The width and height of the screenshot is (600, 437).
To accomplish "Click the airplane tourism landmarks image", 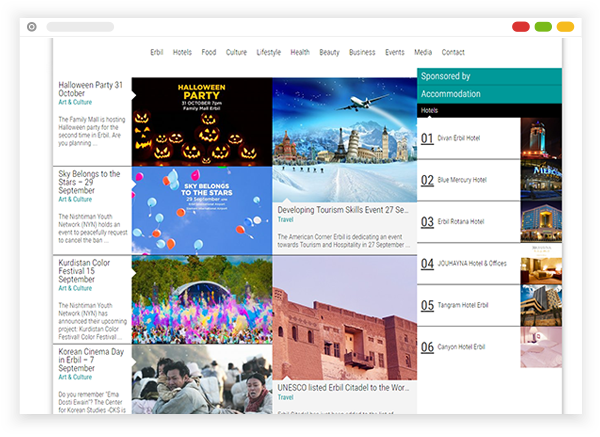I will pos(344,140).
